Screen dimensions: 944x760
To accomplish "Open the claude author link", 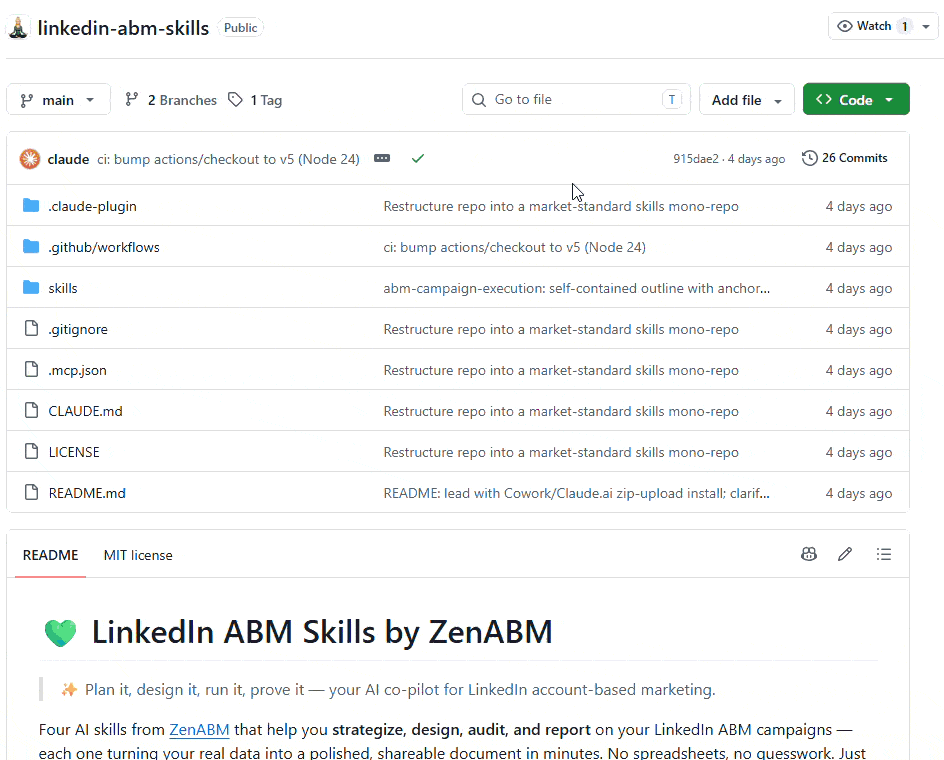I will click(x=68, y=159).
